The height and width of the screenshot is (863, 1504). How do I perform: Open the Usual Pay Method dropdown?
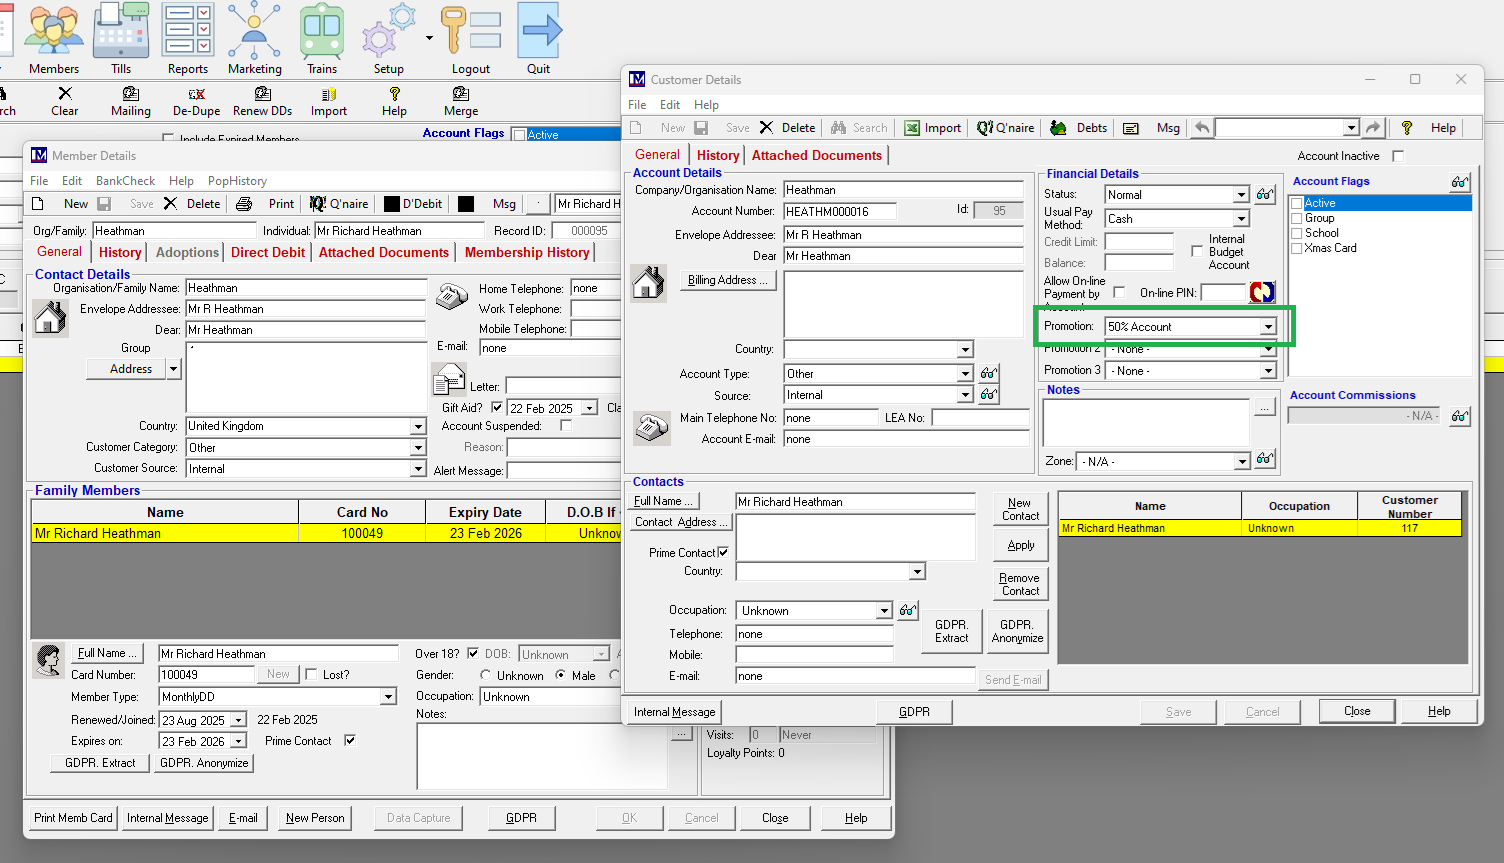coord(1241,219)
